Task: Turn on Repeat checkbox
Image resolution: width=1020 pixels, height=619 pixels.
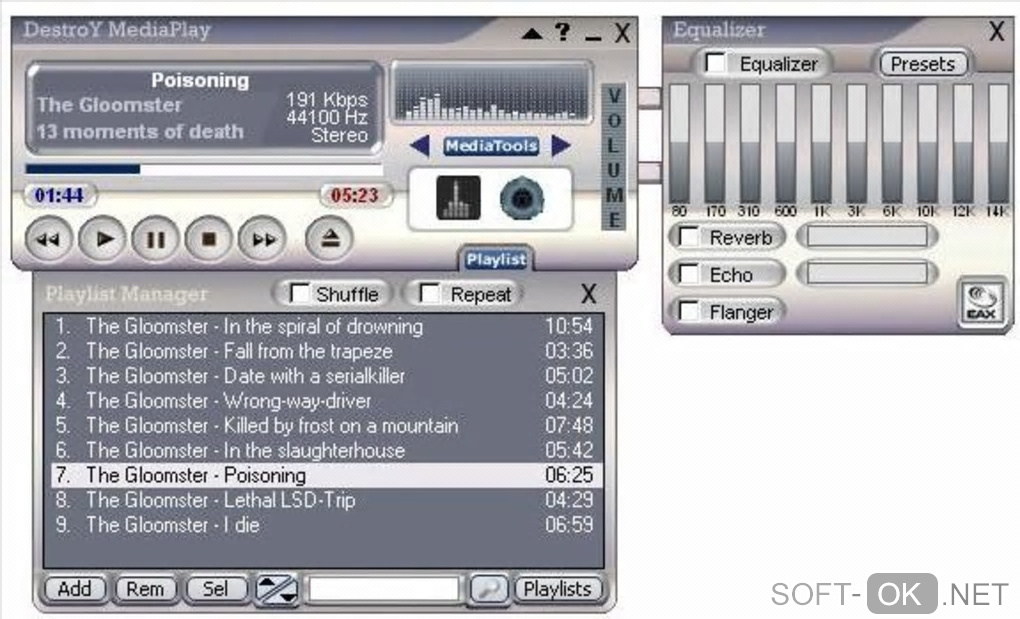Action: point(430,293)
